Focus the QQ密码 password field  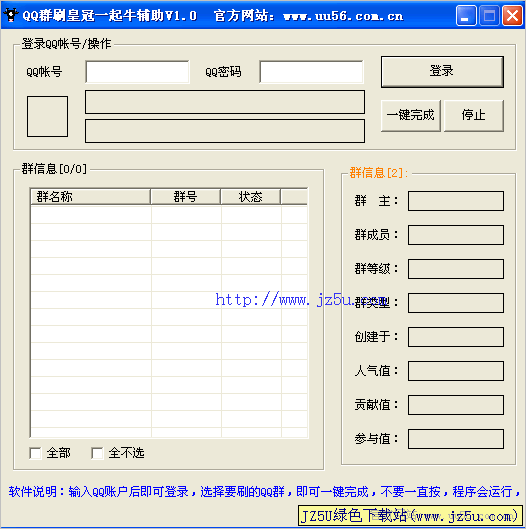tap(311, 72)
